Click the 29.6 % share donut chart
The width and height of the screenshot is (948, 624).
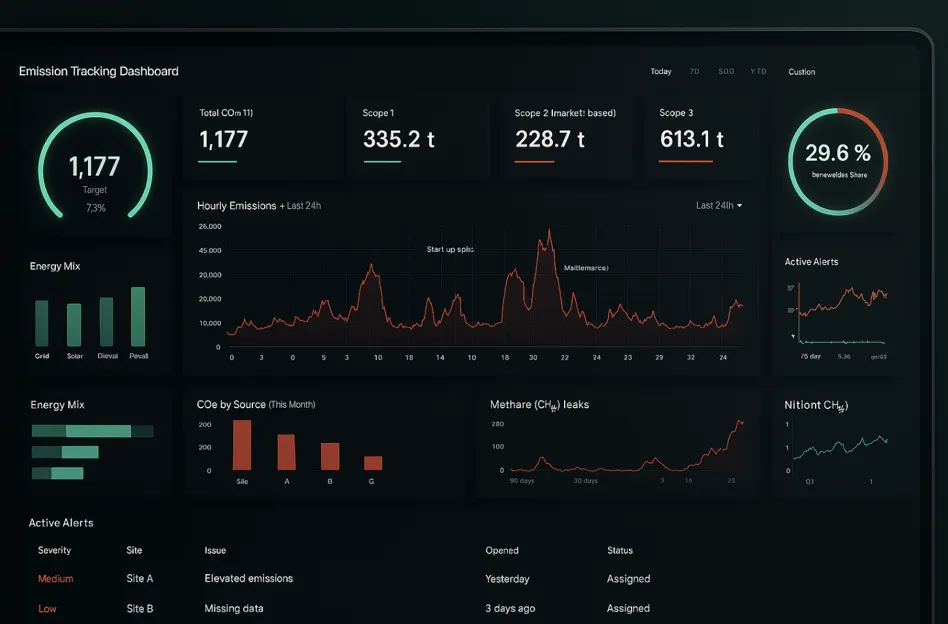click(x=837, y=160)
